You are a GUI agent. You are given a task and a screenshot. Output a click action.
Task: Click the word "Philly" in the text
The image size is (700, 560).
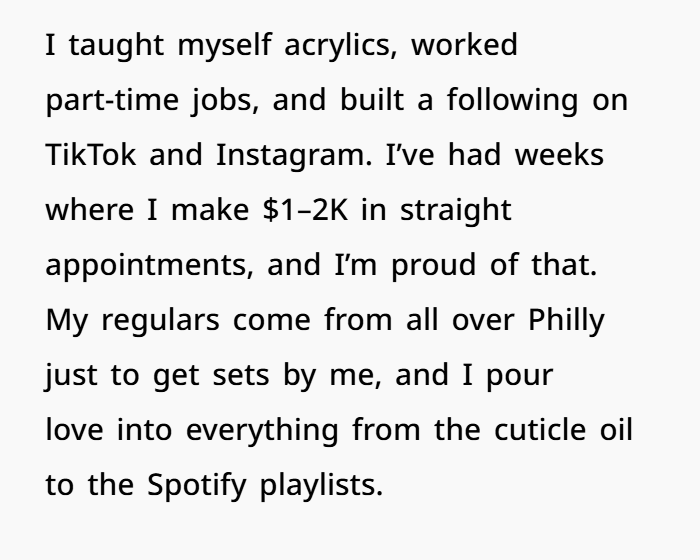[x=567, y=320]
